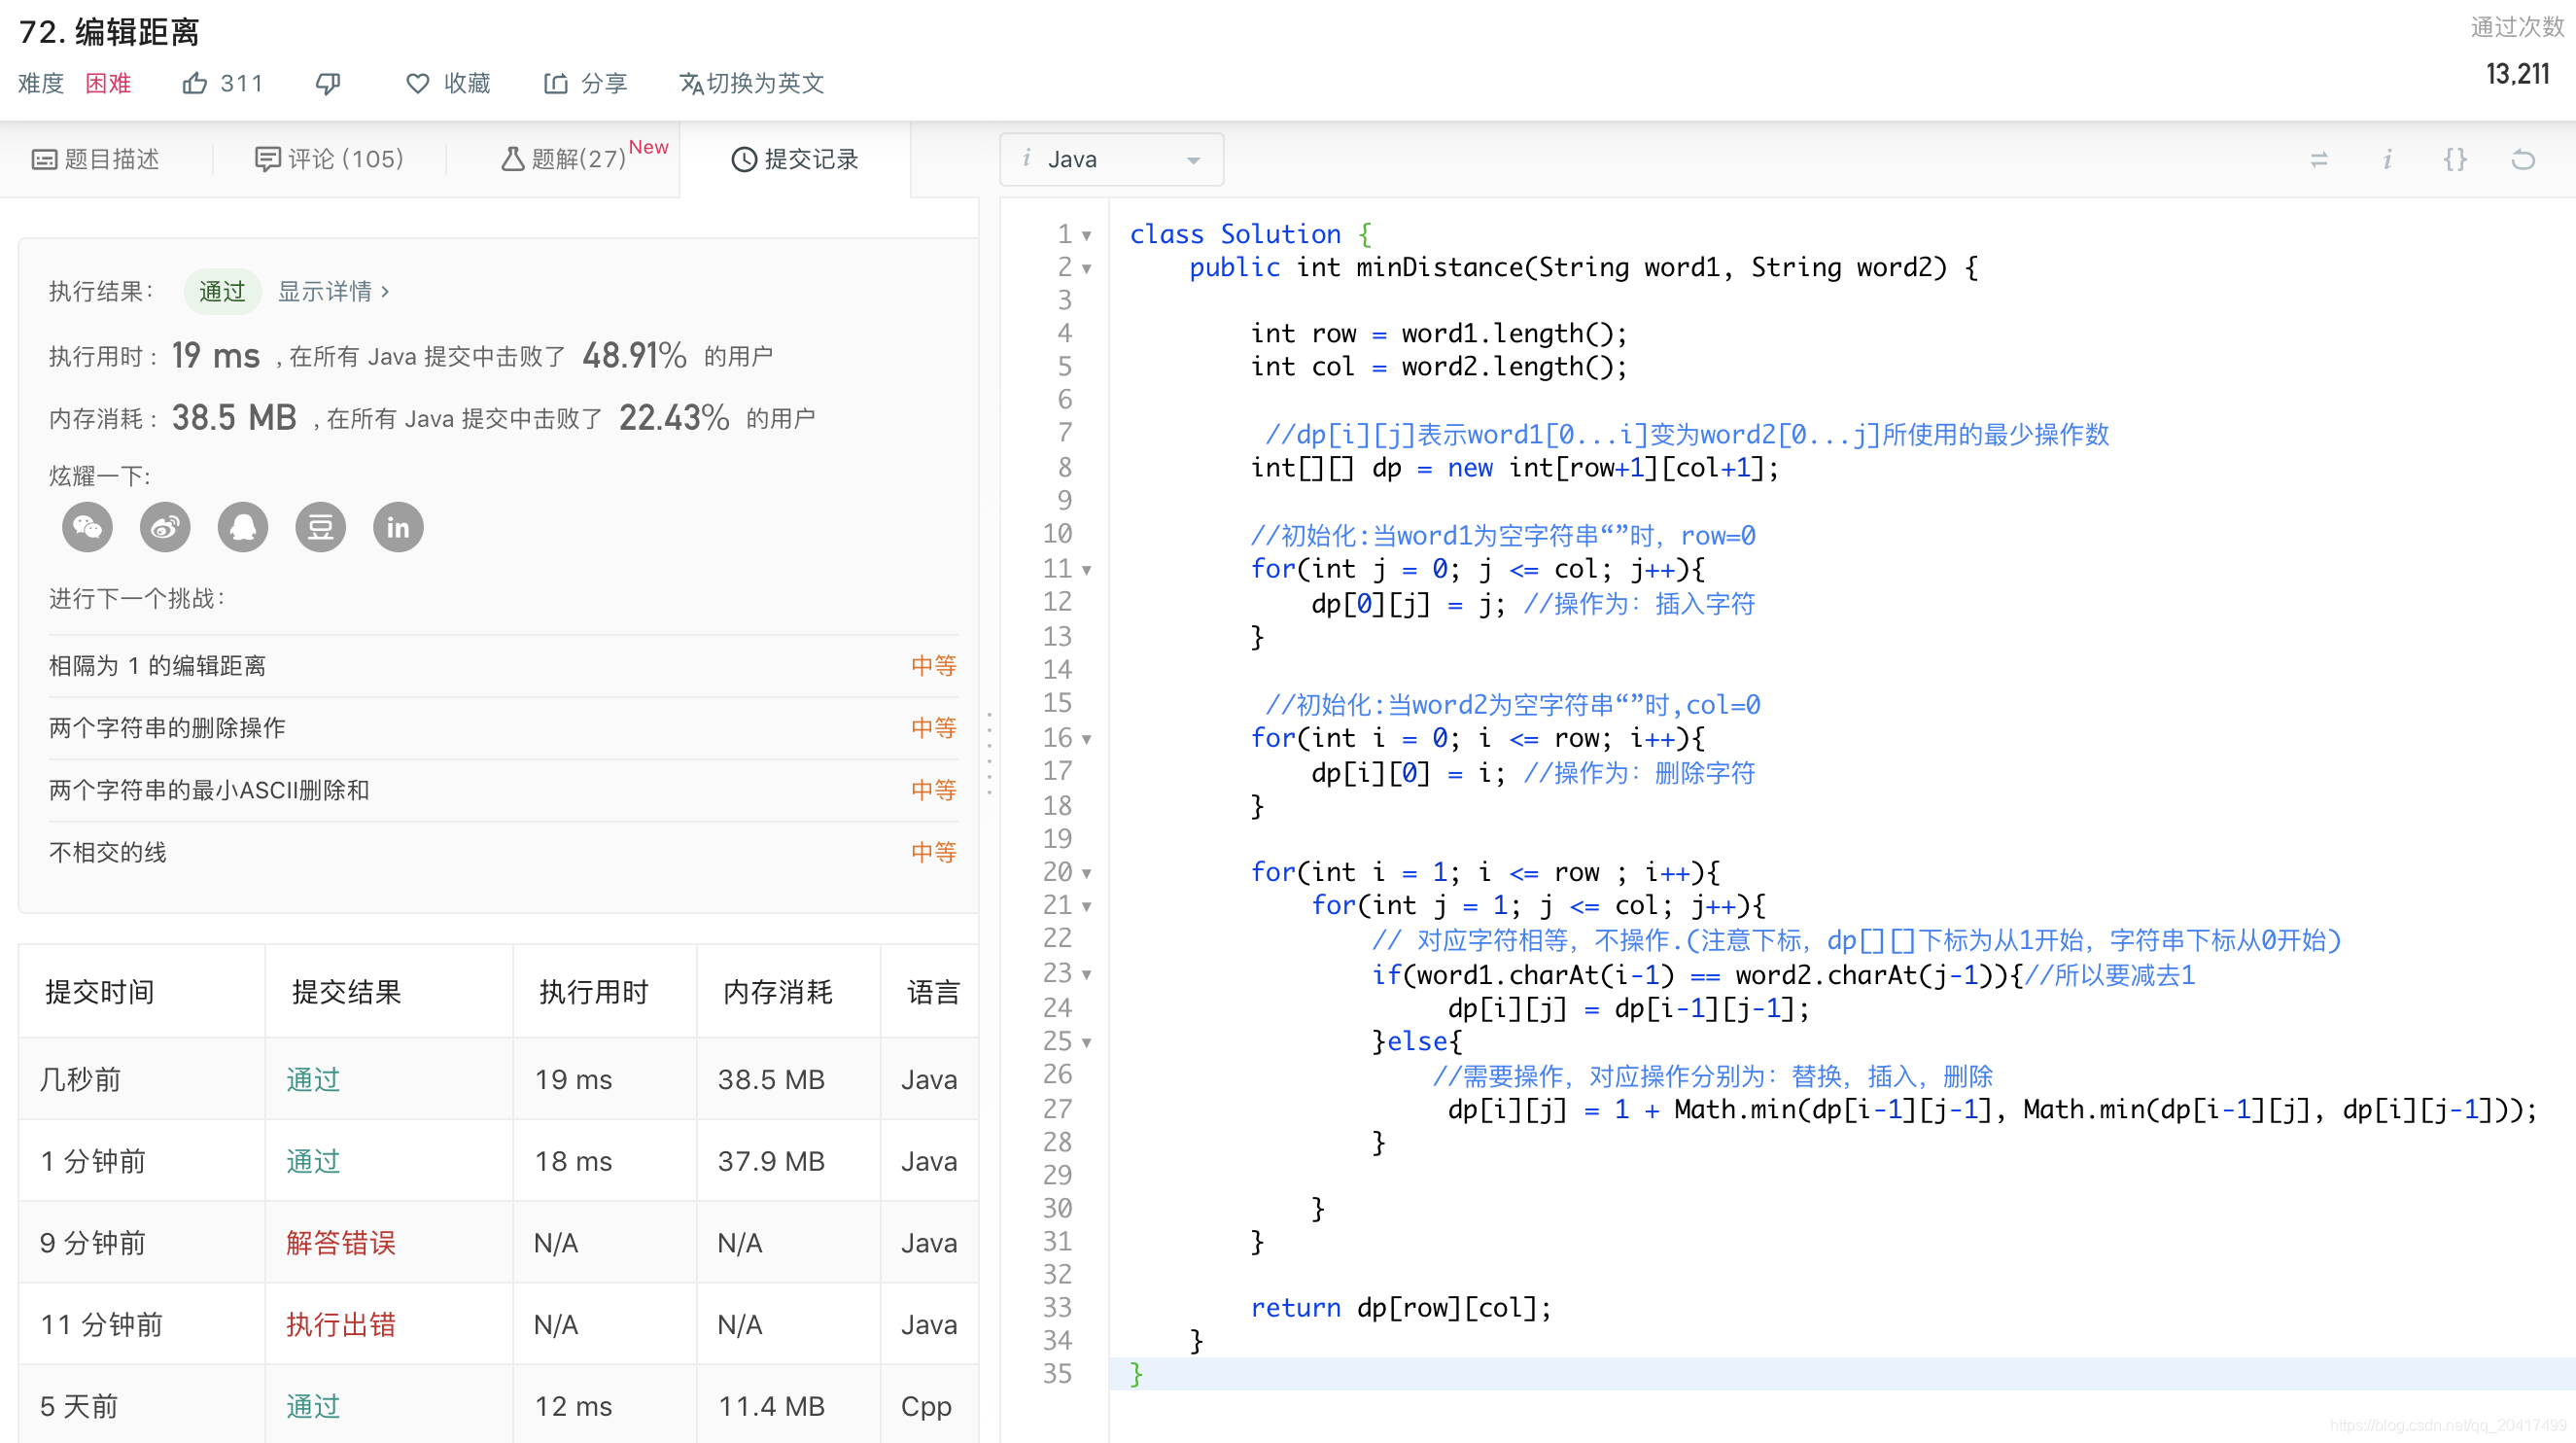
Task: Click the settings/filter icon in editor
Action: tap(2319, 159)
